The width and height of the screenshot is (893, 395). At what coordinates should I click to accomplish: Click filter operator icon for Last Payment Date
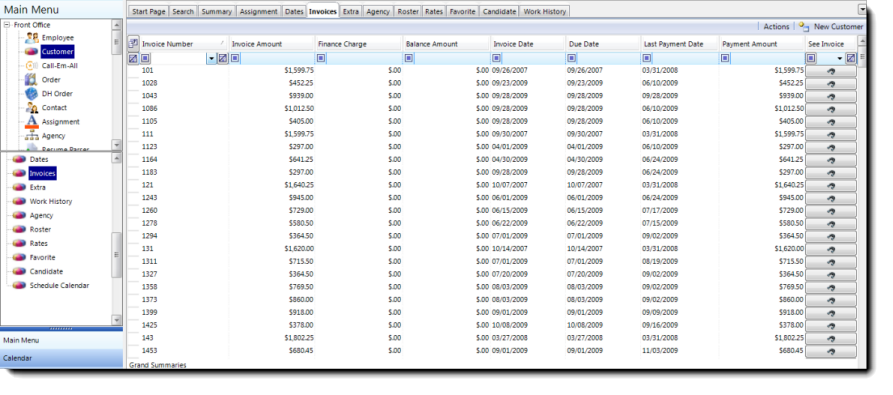(x=647, y=58)
